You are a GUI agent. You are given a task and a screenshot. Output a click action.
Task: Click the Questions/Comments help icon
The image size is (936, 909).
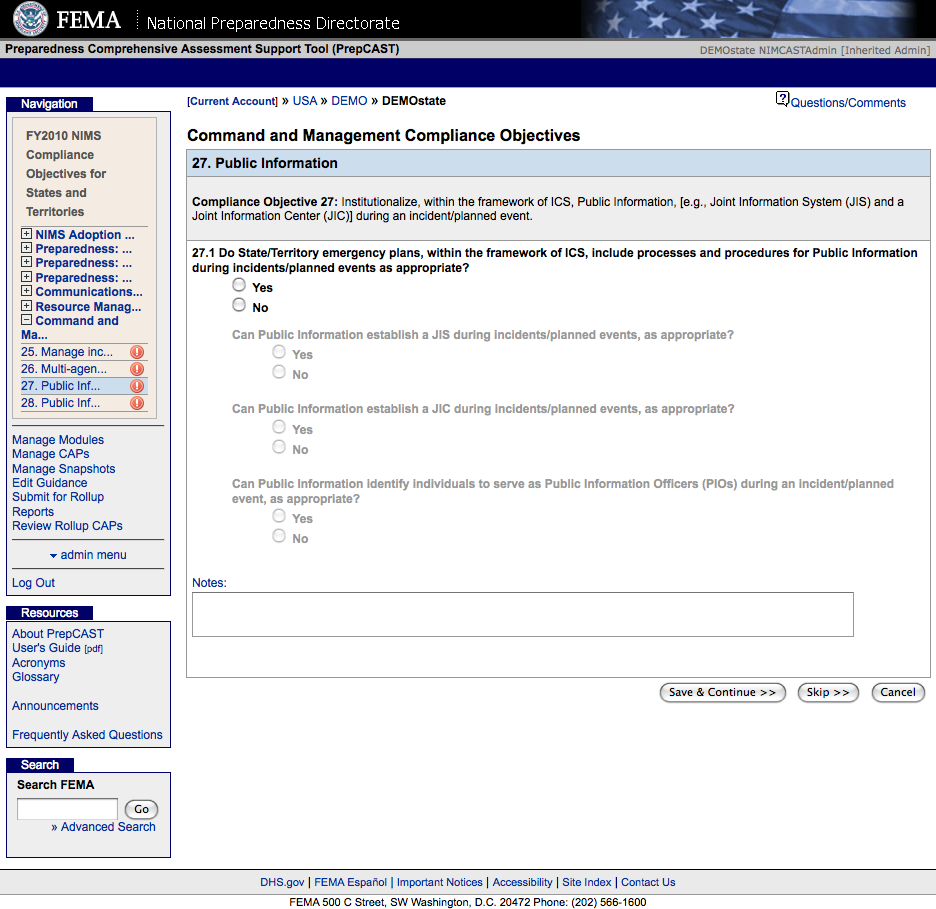click(782, 99)
